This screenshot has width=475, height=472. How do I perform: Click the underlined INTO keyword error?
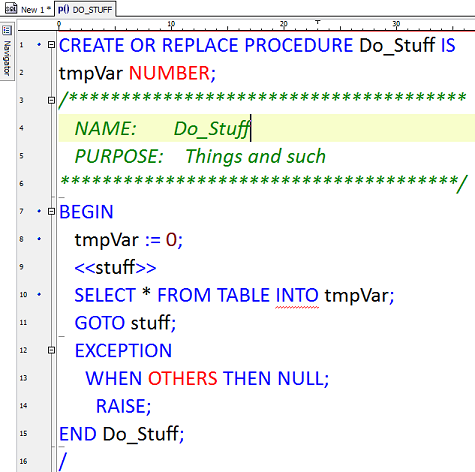[x=297, y=296]
